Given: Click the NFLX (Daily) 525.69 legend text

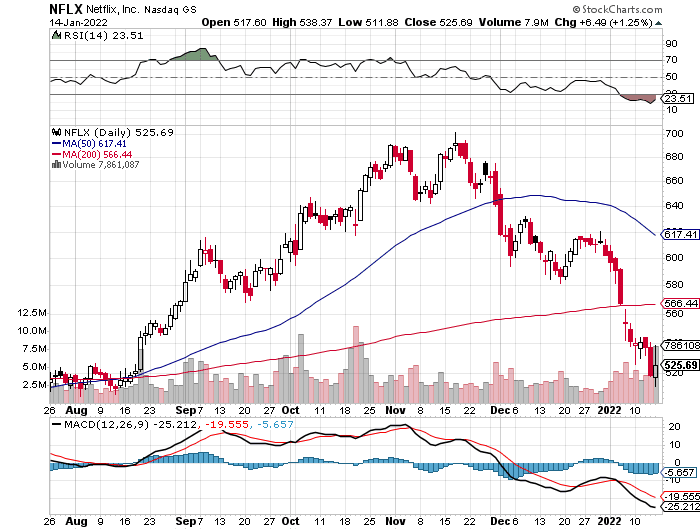Looking at the screenshot, I should [119, 133].
